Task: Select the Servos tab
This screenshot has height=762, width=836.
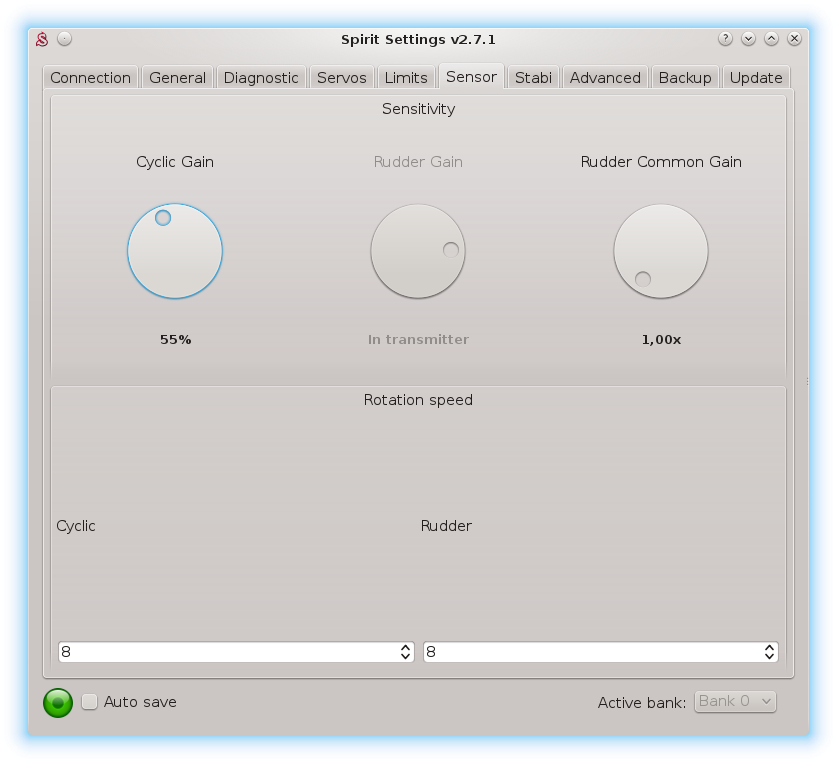Action: pyautogui.click(x=342, y=78)
